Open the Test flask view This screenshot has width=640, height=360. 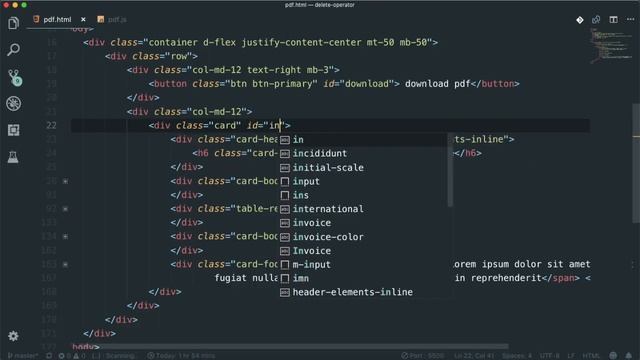(x=13, y=157)
